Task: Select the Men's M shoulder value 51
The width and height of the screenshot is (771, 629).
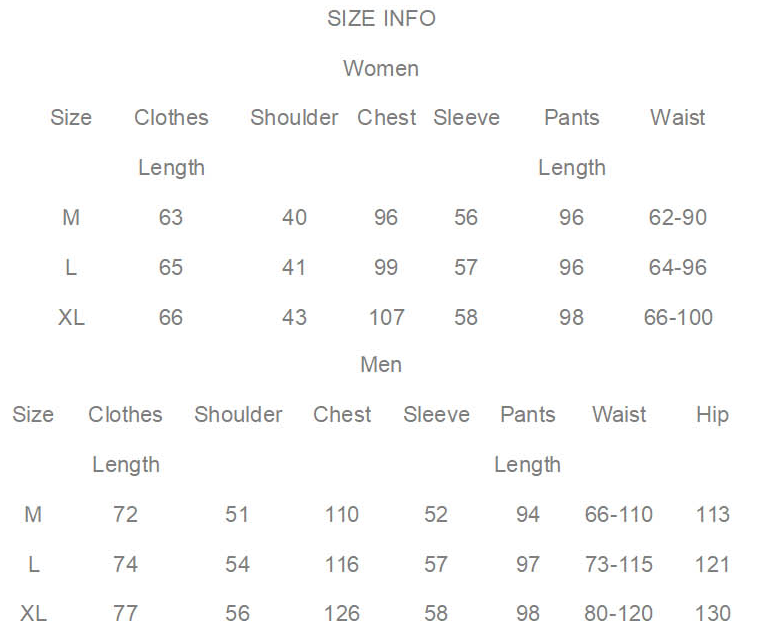Action: coord(237,515)
